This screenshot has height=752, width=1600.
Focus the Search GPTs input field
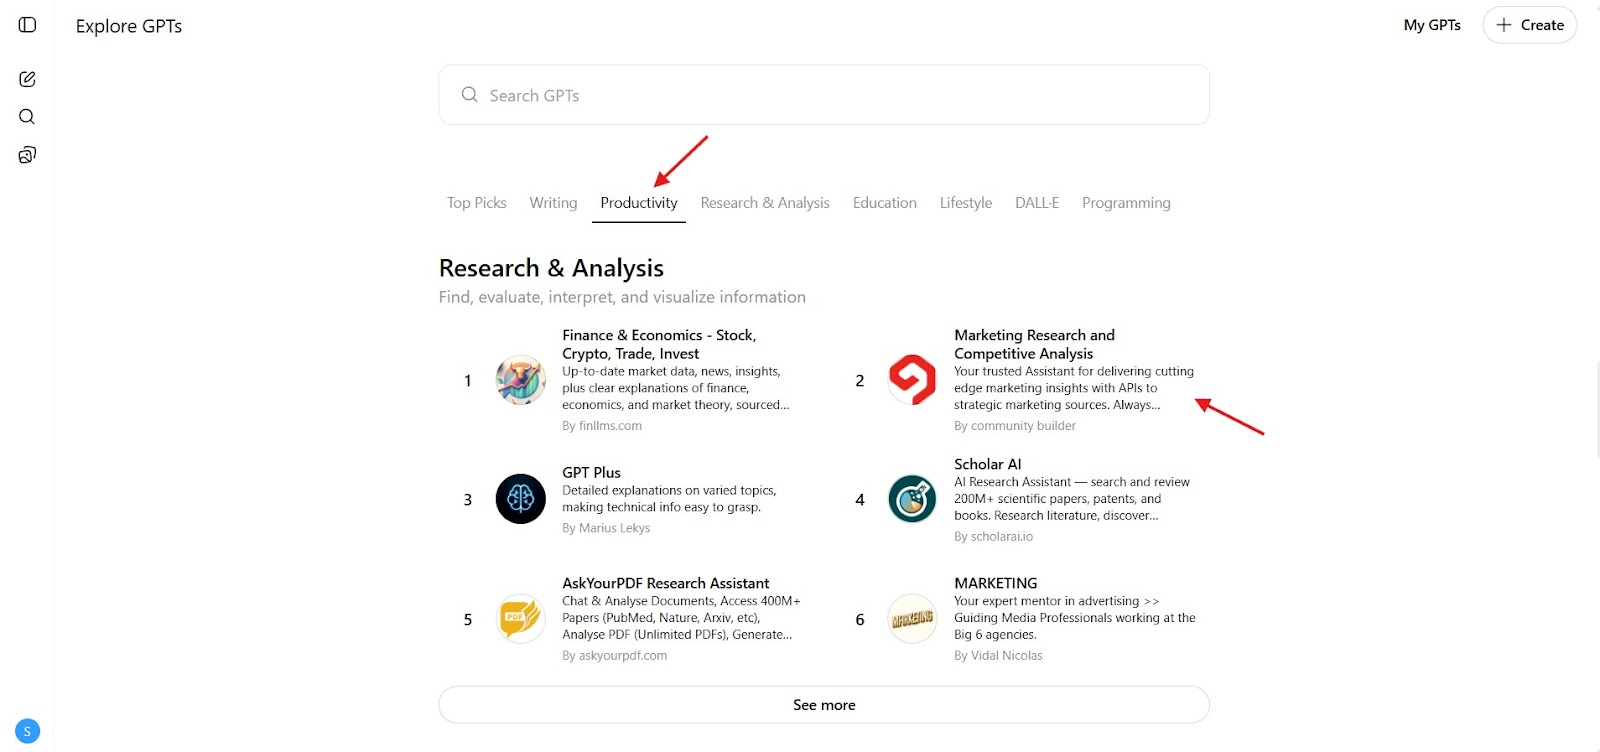coord(824,95)
